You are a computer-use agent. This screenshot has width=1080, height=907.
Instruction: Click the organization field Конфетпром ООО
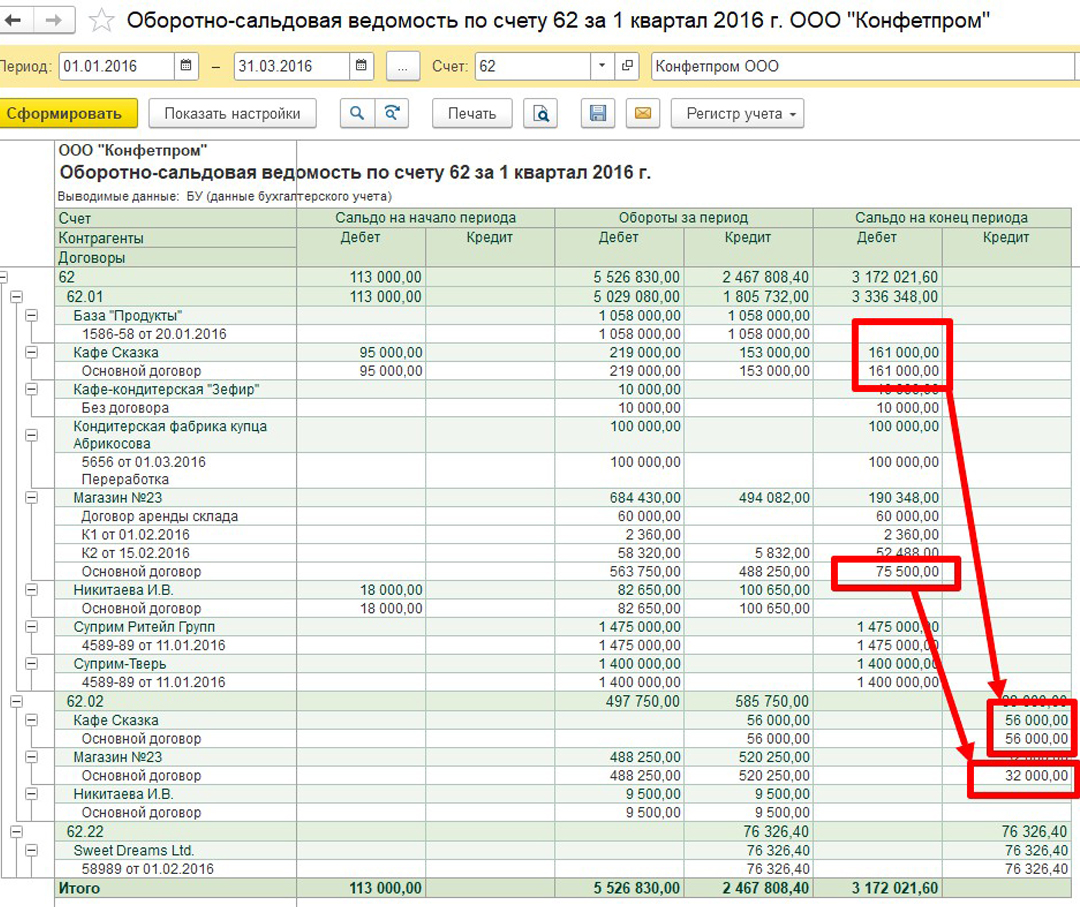860,67
